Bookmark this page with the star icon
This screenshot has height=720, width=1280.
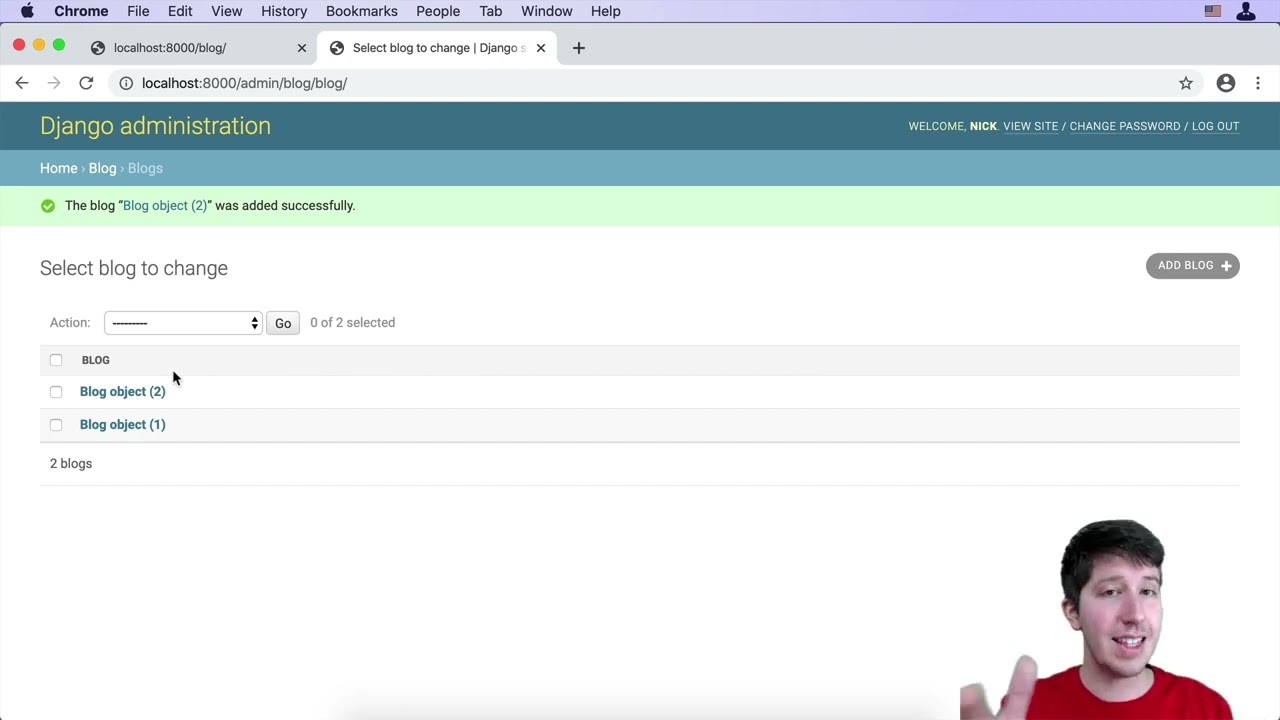pos(1186,83)
